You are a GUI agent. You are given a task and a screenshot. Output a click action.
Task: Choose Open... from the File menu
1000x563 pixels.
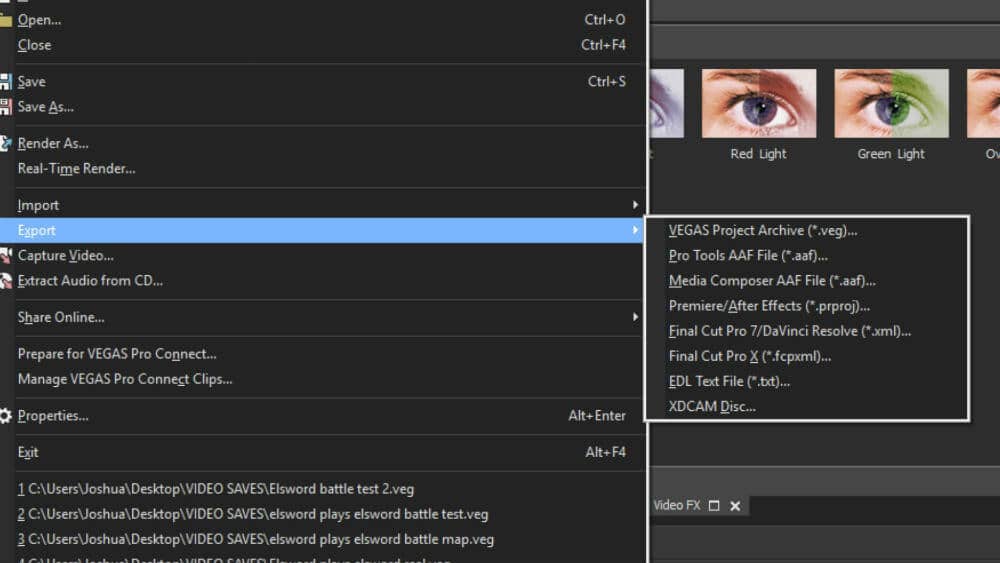click(321, 20)
